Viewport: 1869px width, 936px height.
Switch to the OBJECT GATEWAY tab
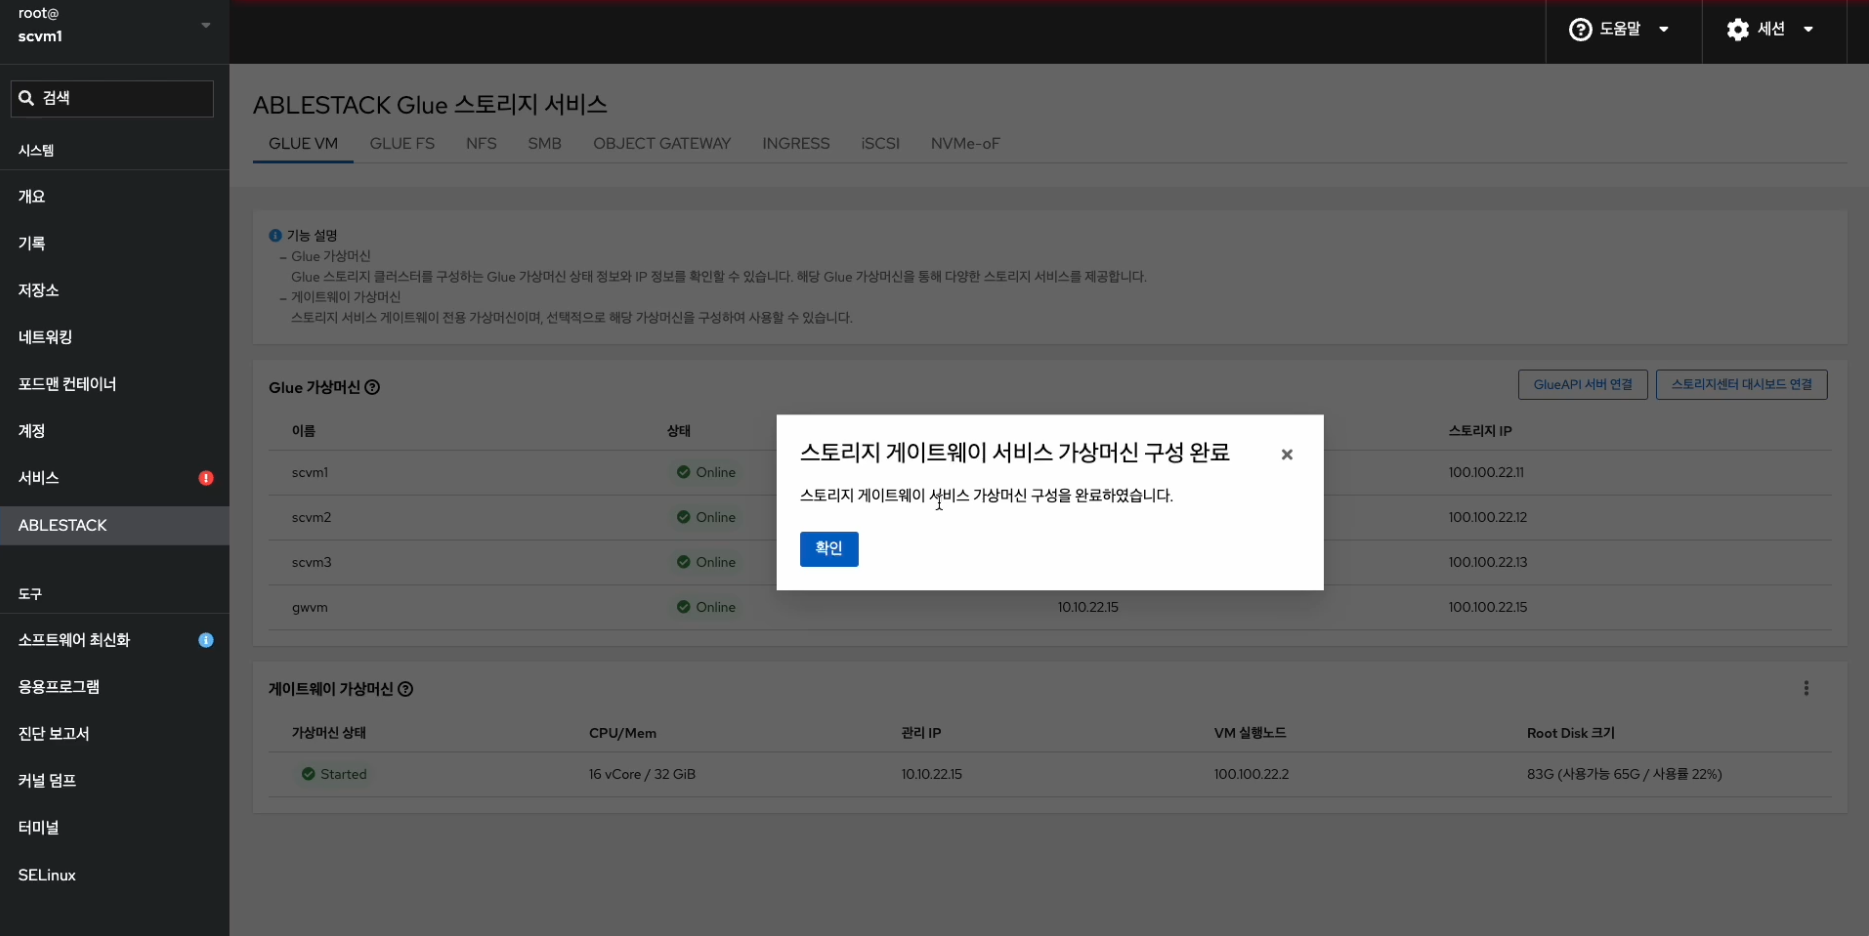pyautogui.click(x=662, y=144)
